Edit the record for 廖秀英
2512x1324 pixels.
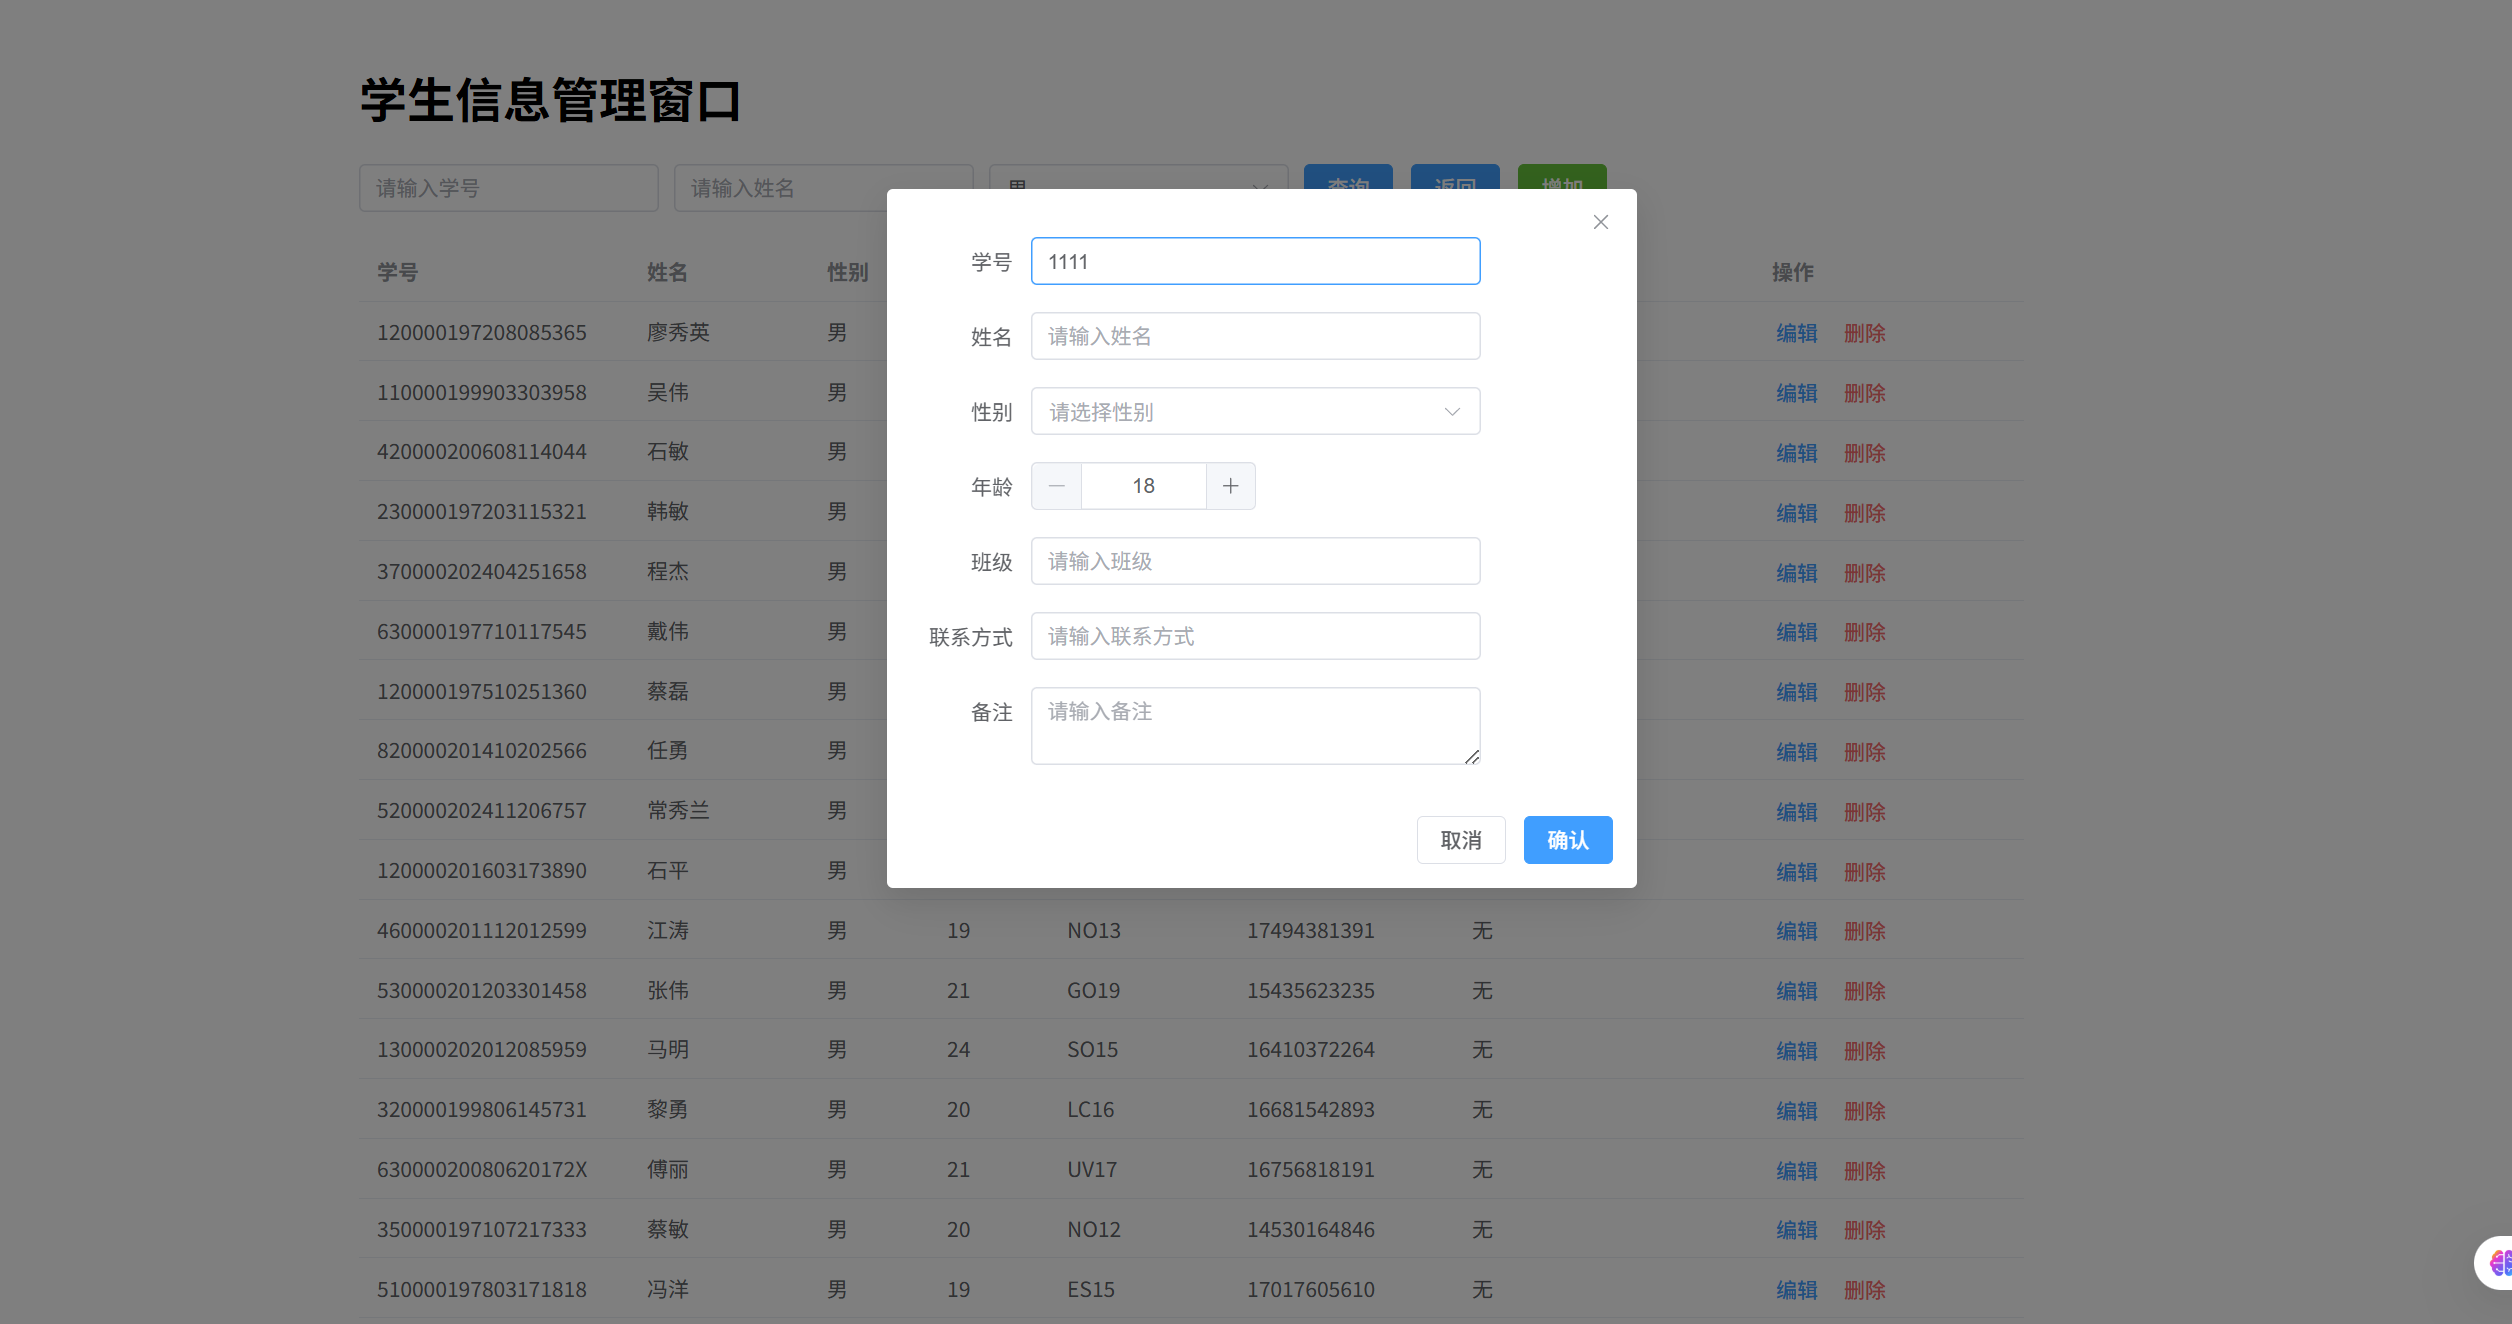click(1797, 332)
